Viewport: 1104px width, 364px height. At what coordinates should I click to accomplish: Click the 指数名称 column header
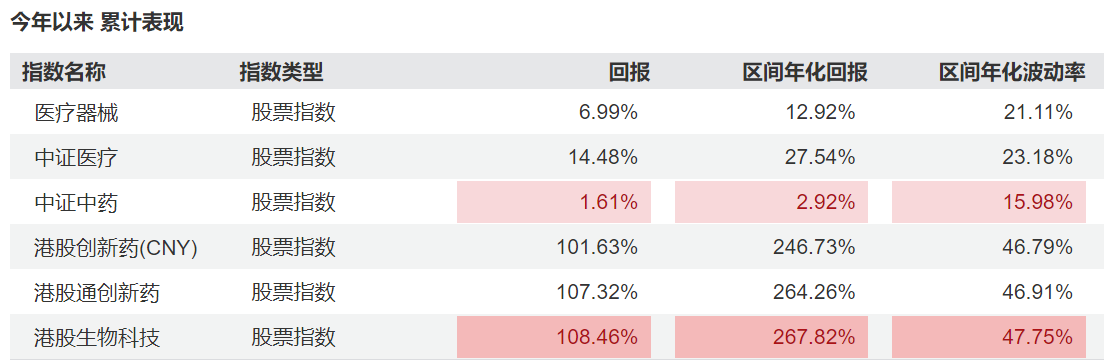(x=64, y=72)
